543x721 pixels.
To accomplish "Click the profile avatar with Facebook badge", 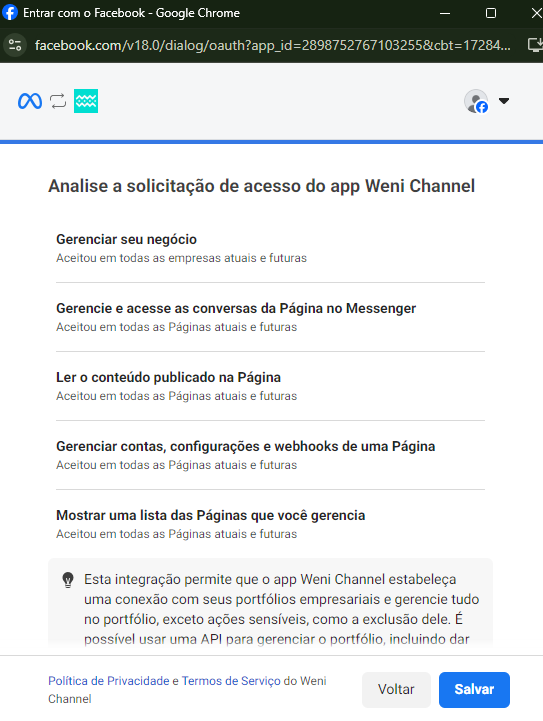I will (476, 101).
